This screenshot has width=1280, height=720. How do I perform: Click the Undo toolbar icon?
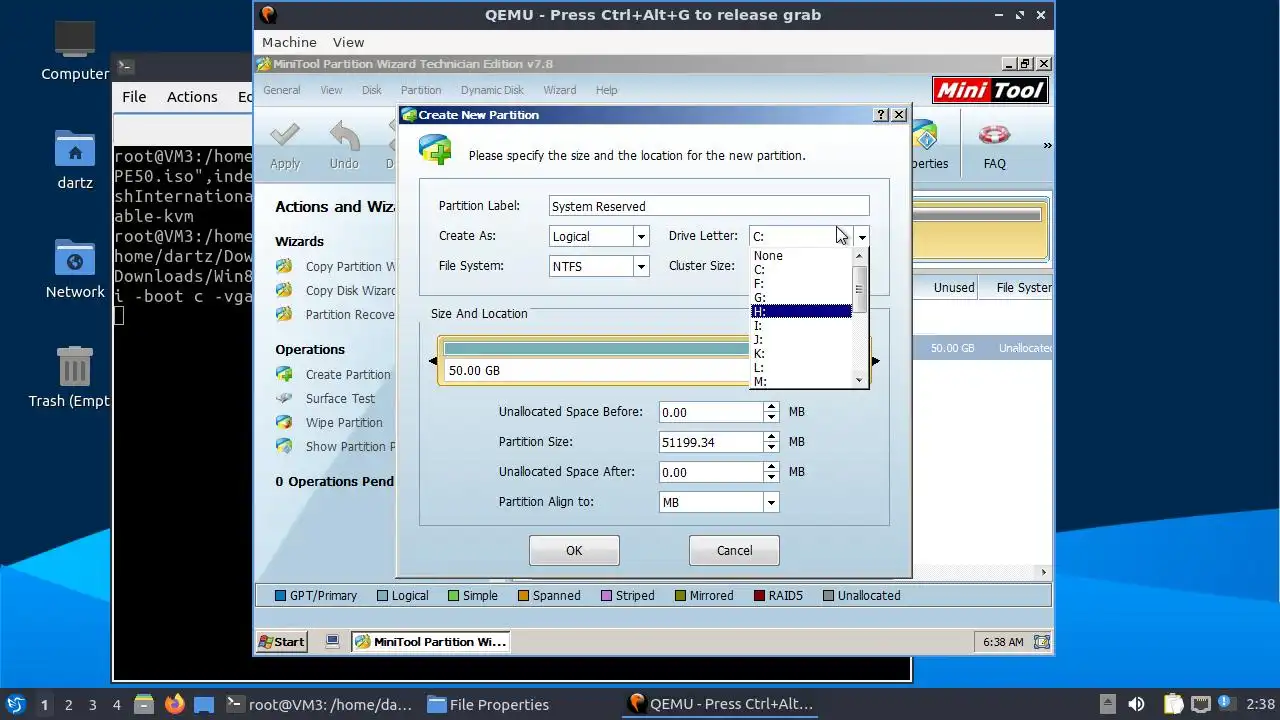(x=344, y=135)
